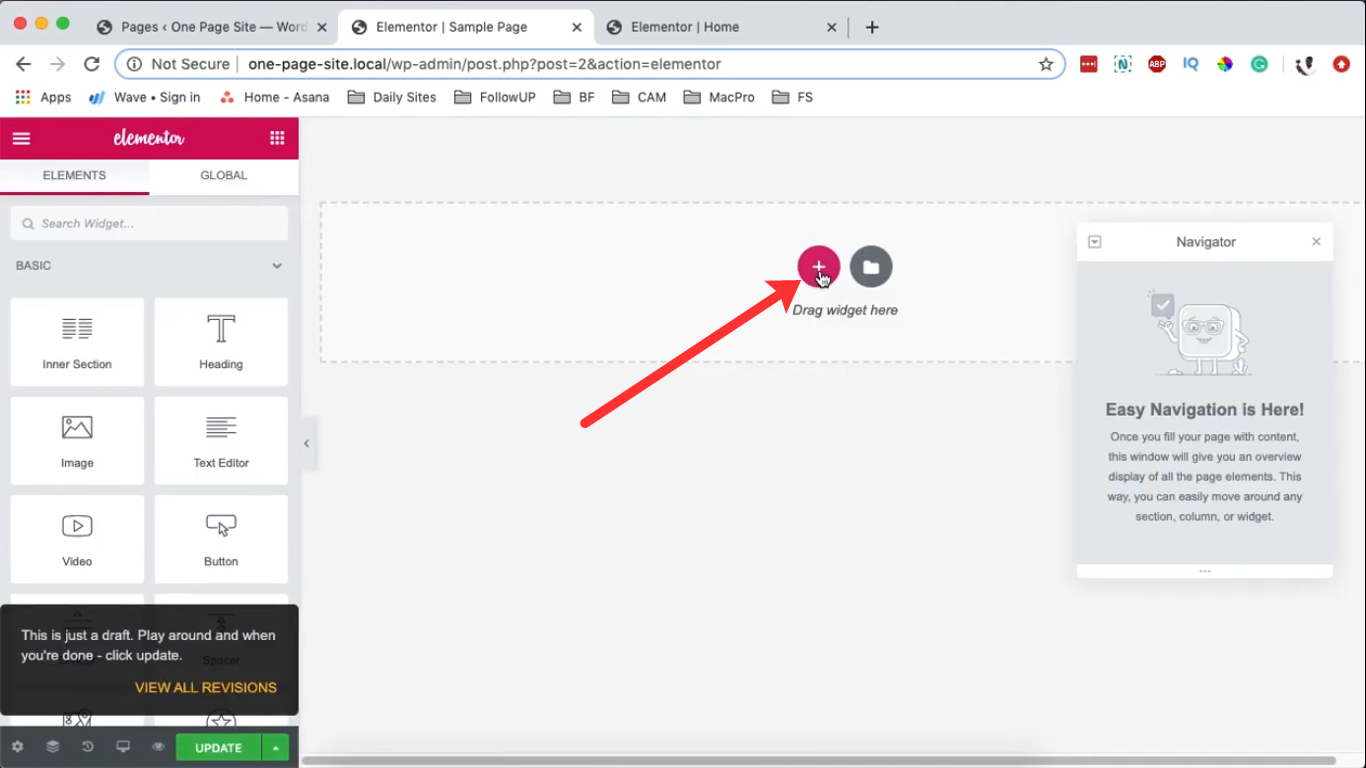This screenshot has height=768, width=1366.
Task: Open the Home - Asana bookmark
Action: point(274,97)
